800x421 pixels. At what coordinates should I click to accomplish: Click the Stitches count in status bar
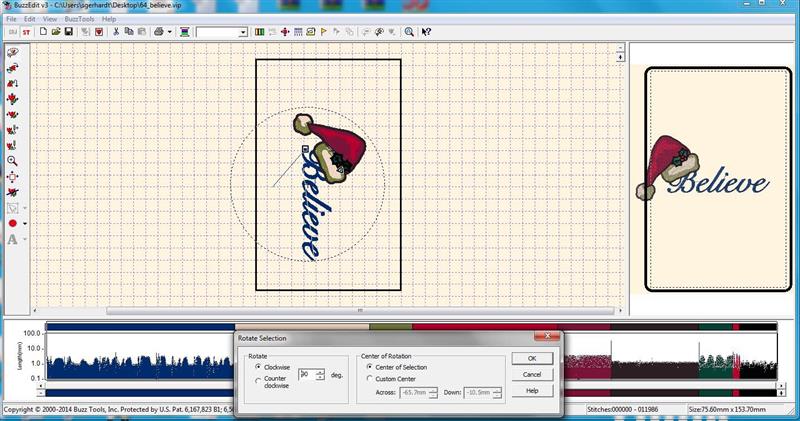click(622, 409)
